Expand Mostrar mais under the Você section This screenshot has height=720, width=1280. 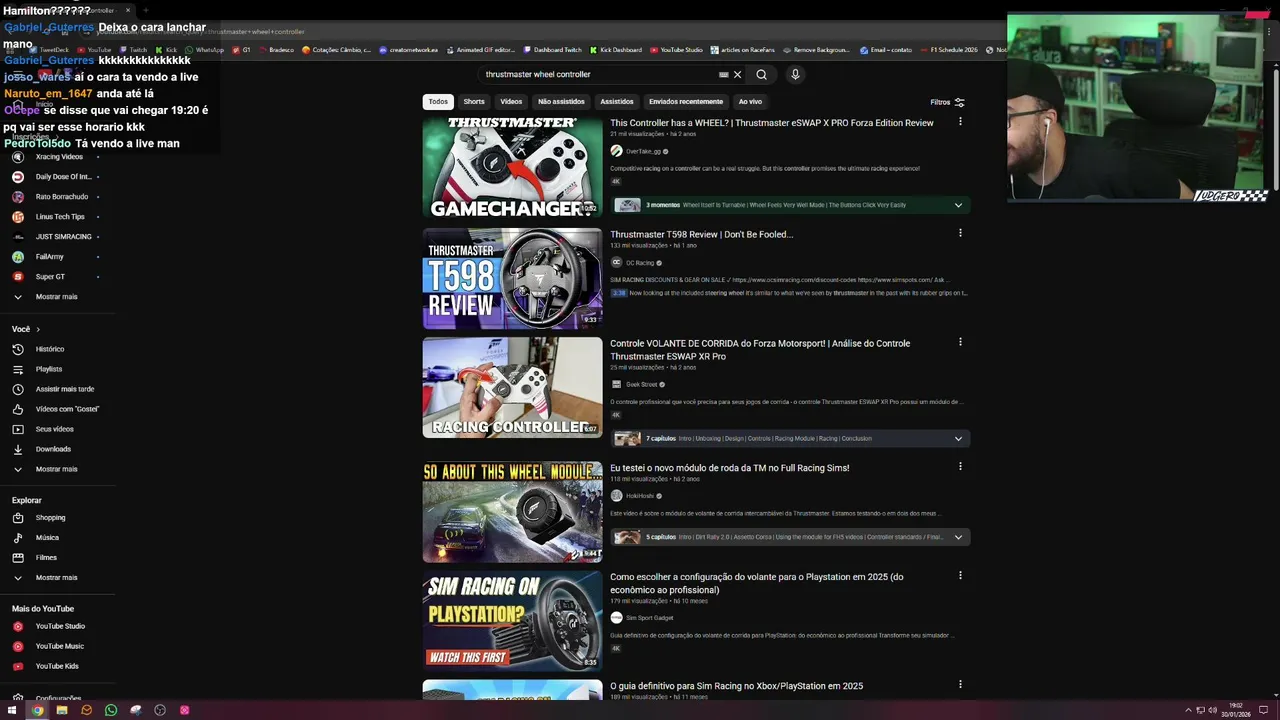point(56,469)
